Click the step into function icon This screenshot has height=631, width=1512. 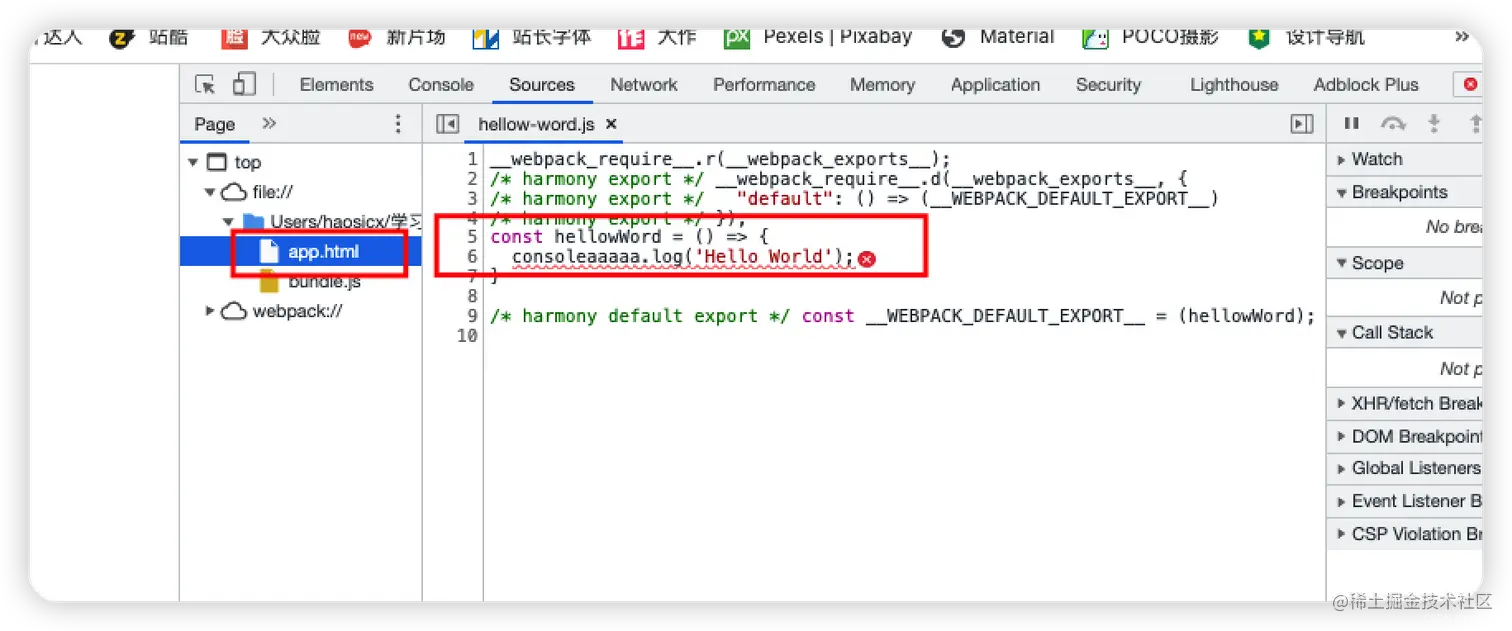1434,124
